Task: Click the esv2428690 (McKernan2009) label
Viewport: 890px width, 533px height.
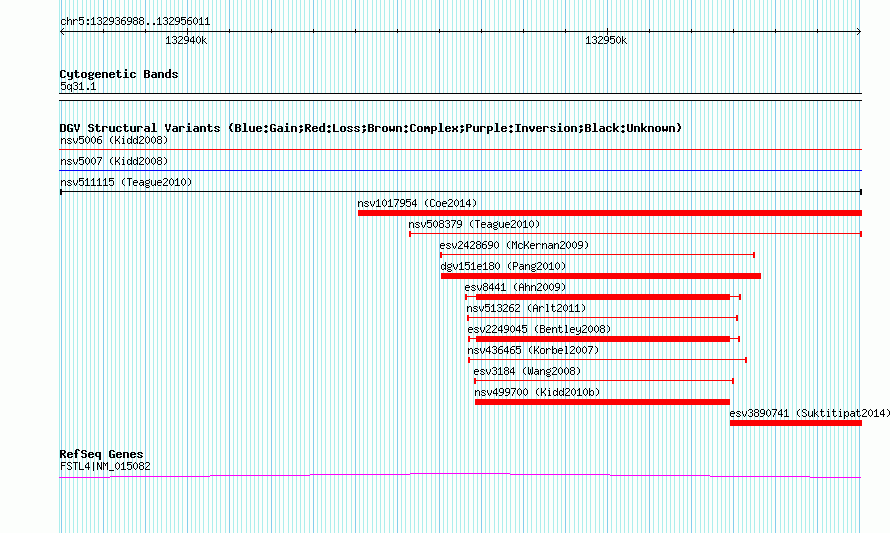Action: click(514, 245)
